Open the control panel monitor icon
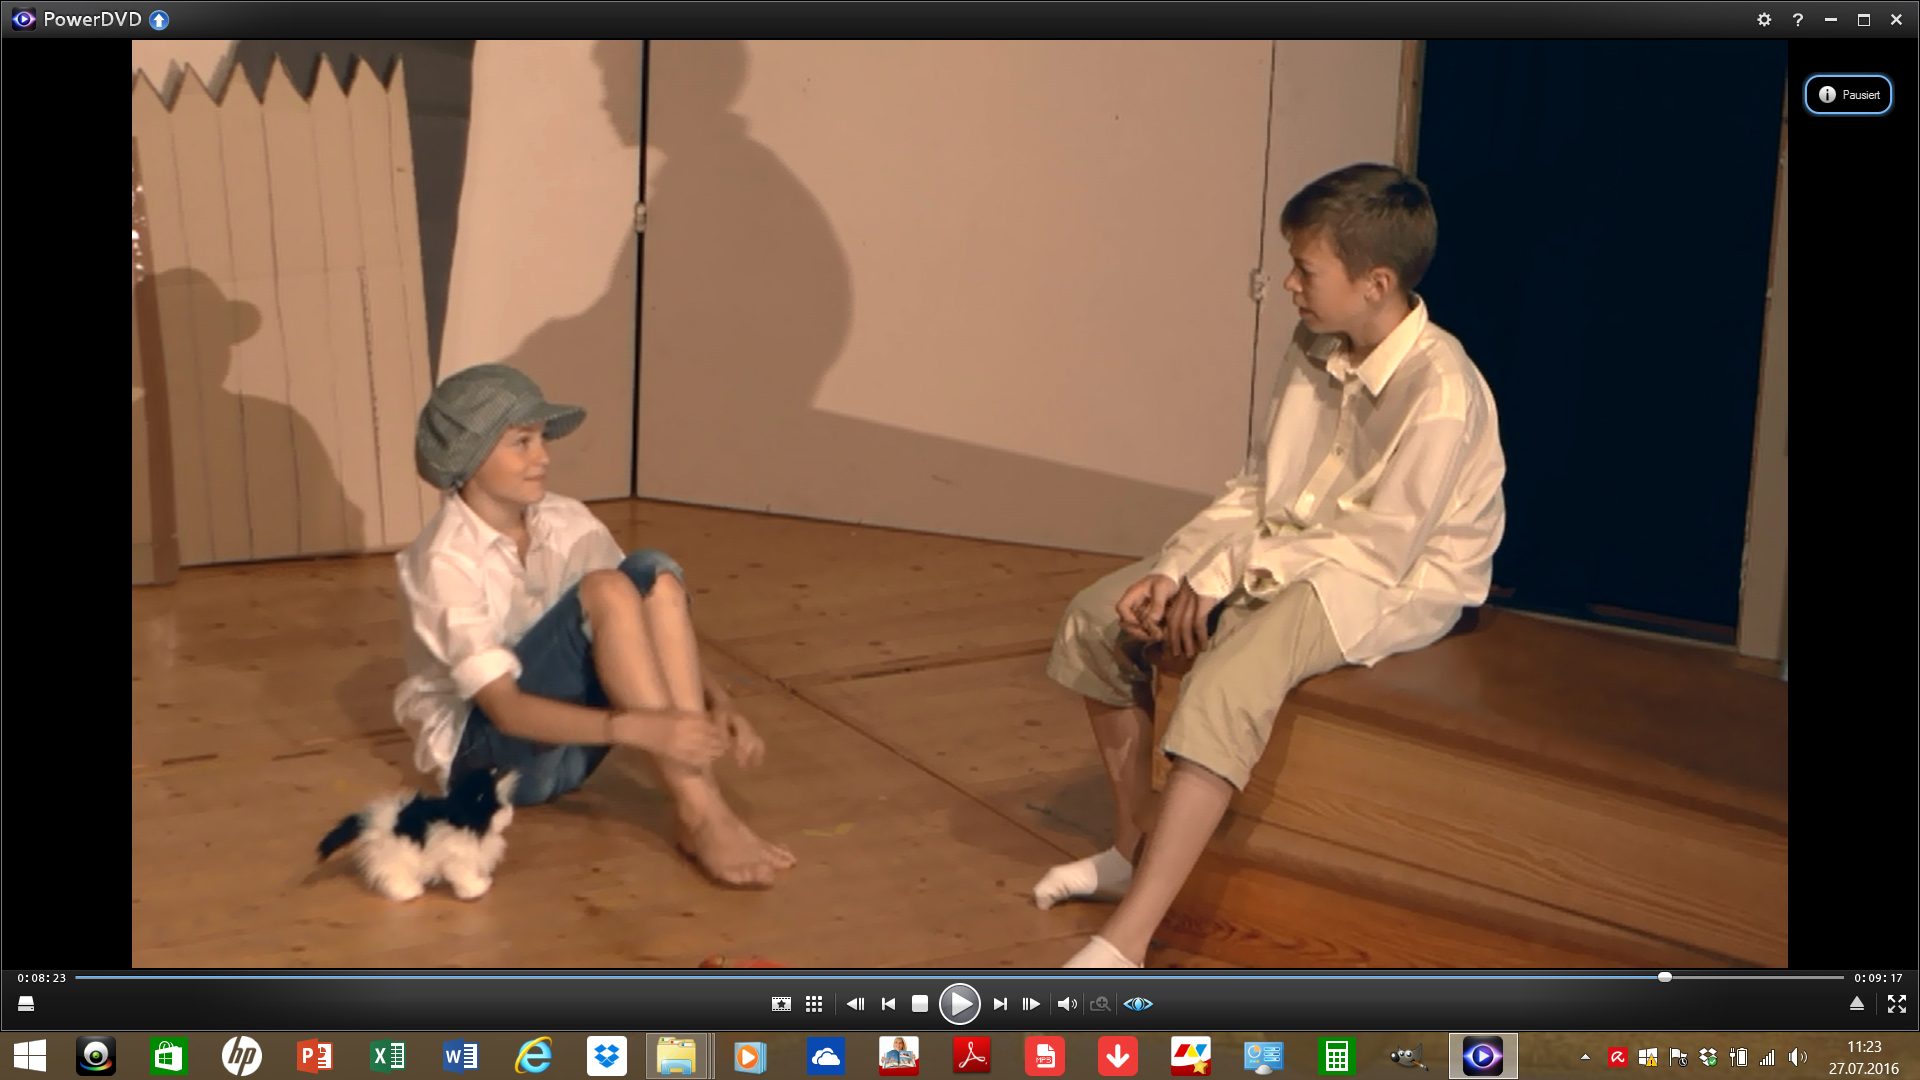The image size is (1920, 1080). coord(1263,1056)
